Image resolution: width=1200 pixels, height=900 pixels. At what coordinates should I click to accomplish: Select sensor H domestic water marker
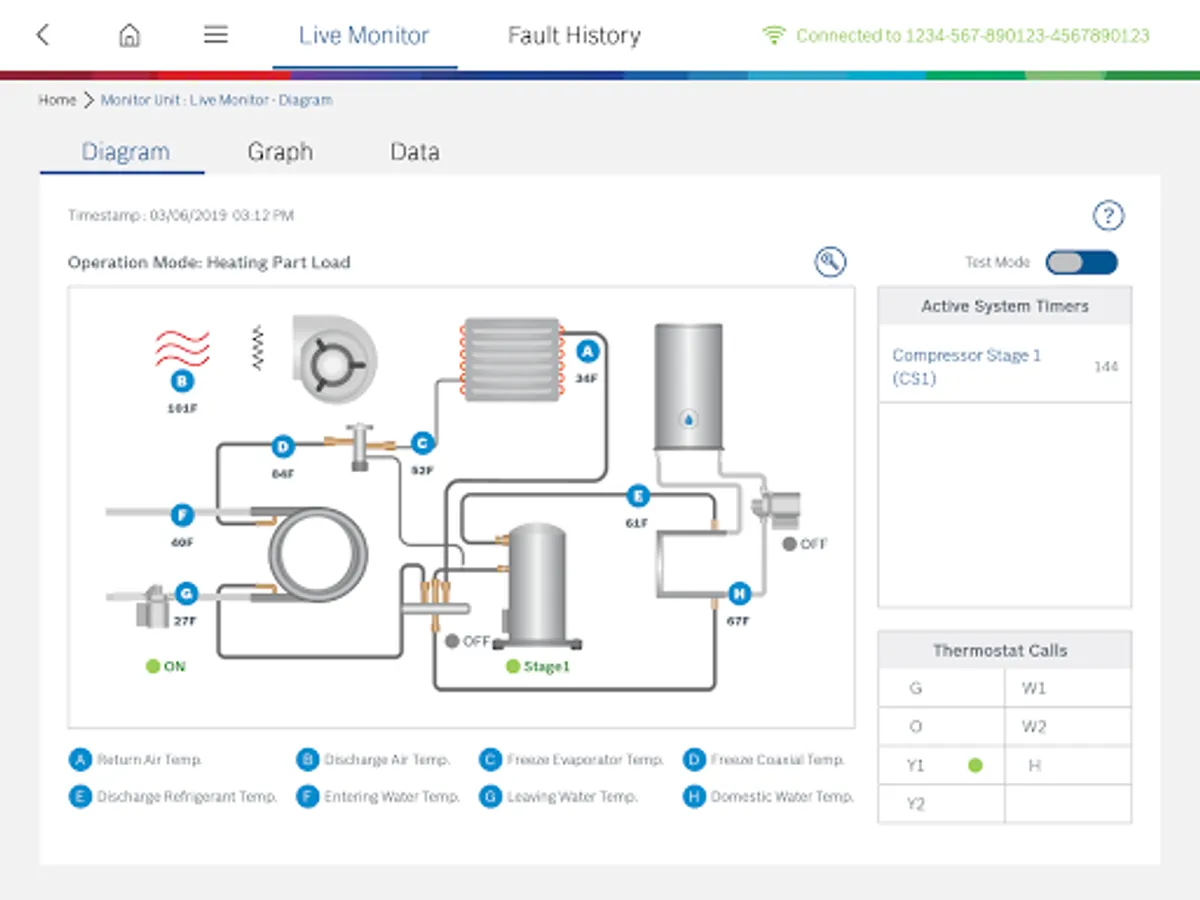[739, 593]
